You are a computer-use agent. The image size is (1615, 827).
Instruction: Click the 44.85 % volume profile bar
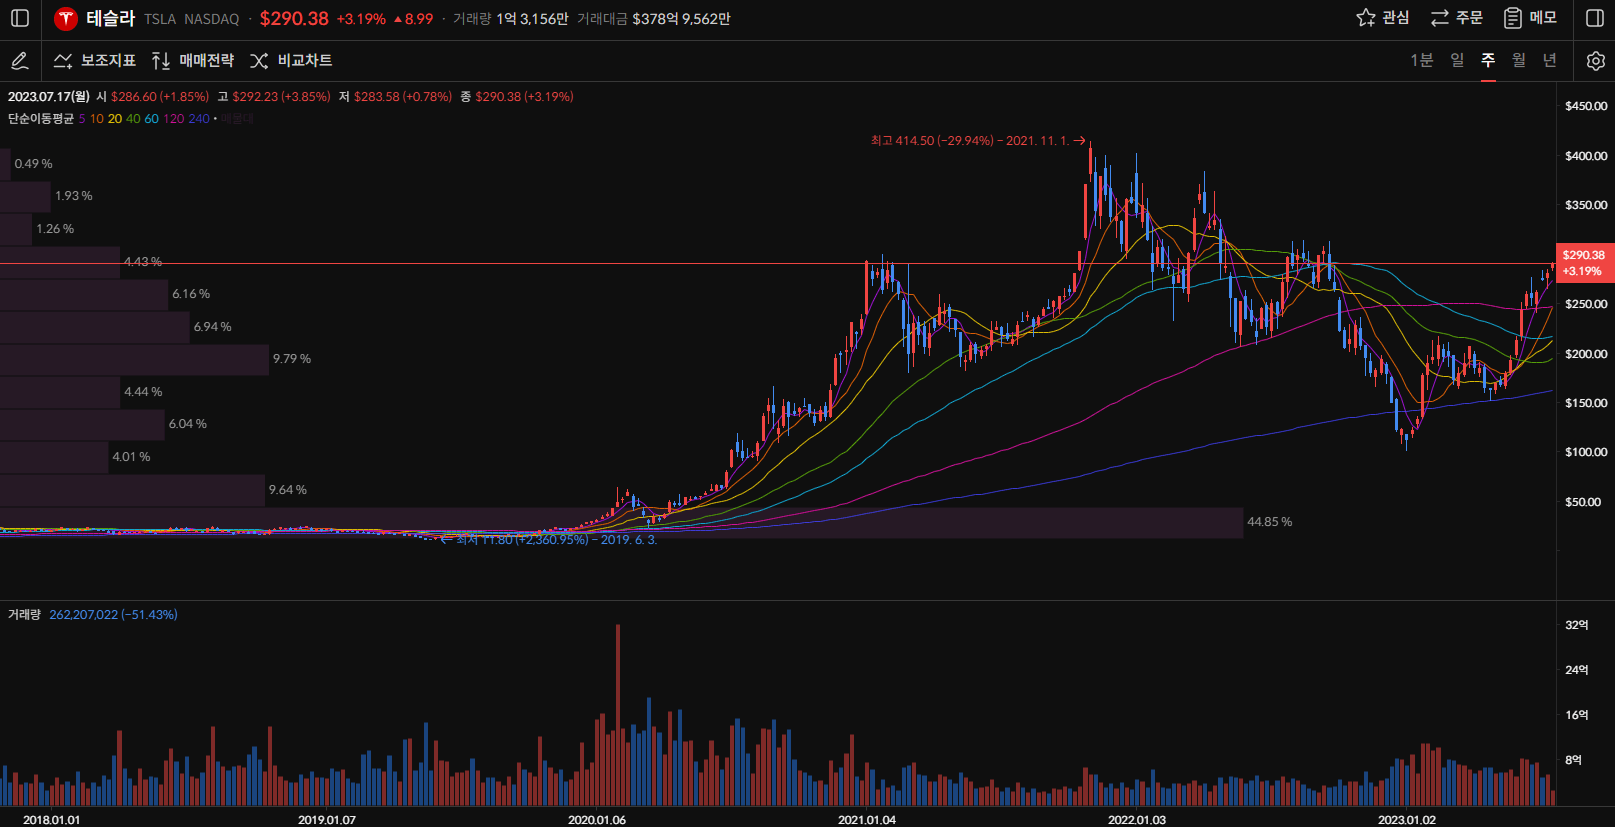coord(621,522)
